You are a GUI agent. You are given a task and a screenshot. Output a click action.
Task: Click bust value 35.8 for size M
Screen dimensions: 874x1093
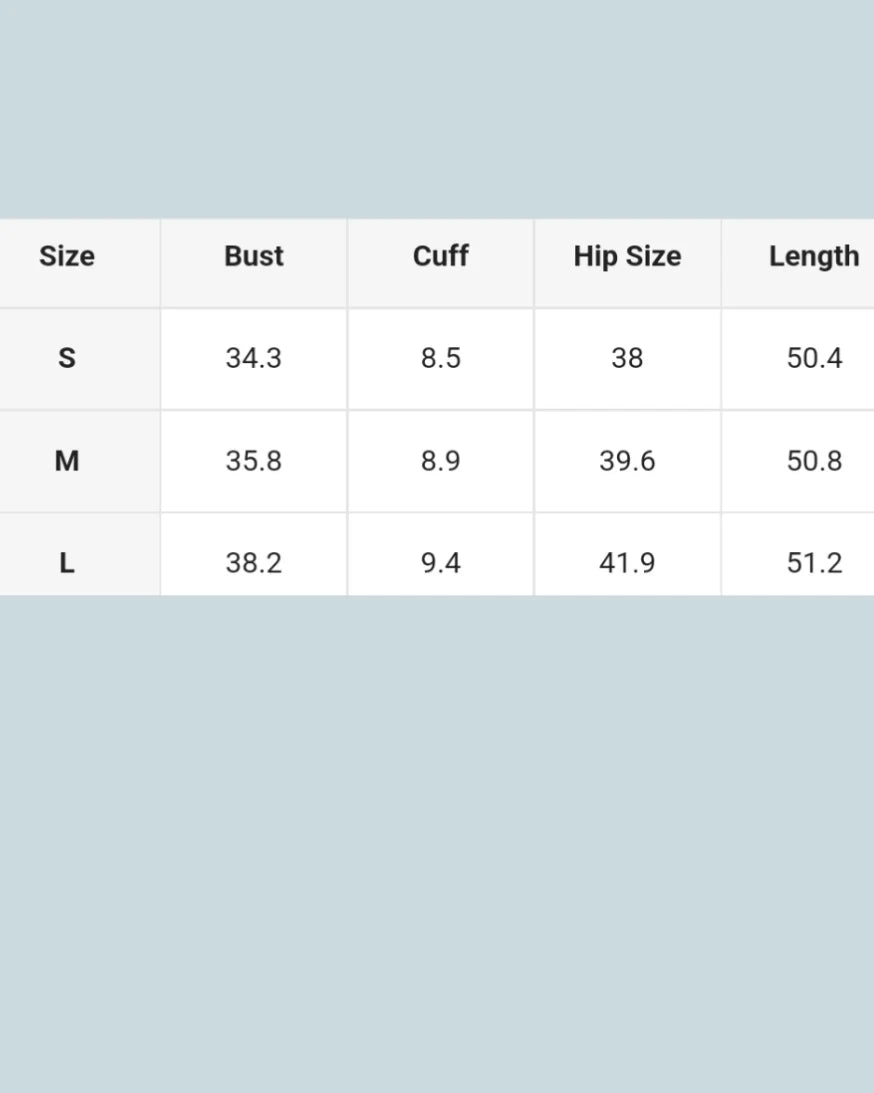pyautogui.click(x=254, y=461)
